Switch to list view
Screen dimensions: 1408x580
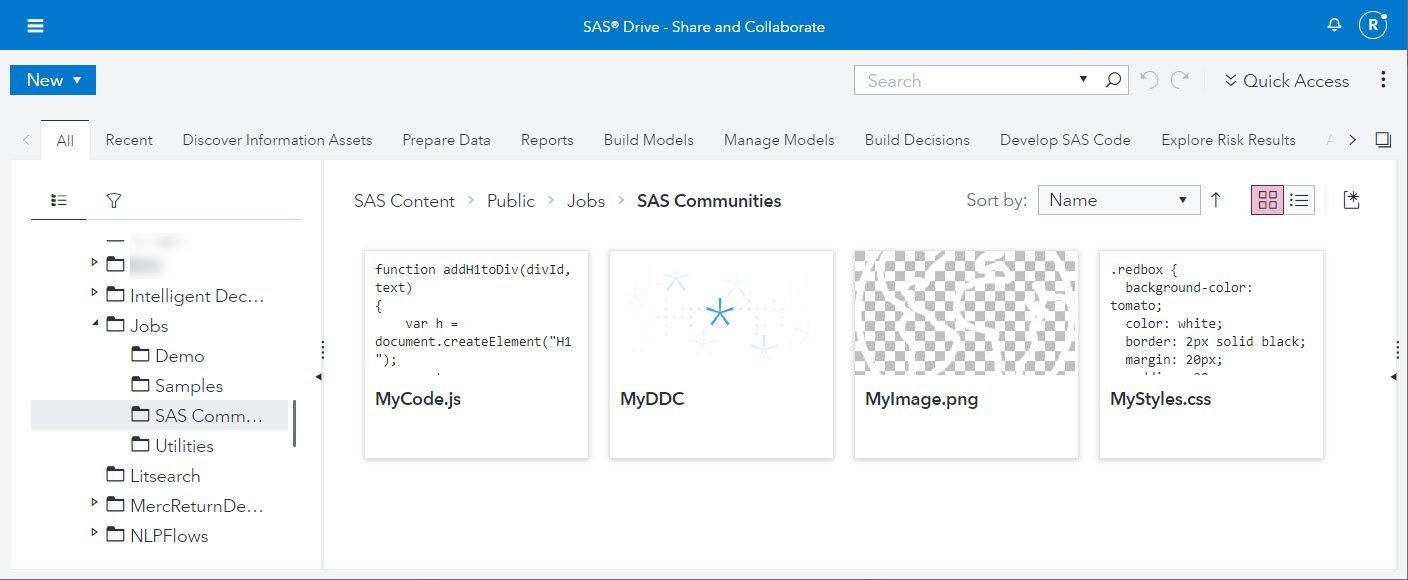pyautogui.click(x=1299, y=200)
